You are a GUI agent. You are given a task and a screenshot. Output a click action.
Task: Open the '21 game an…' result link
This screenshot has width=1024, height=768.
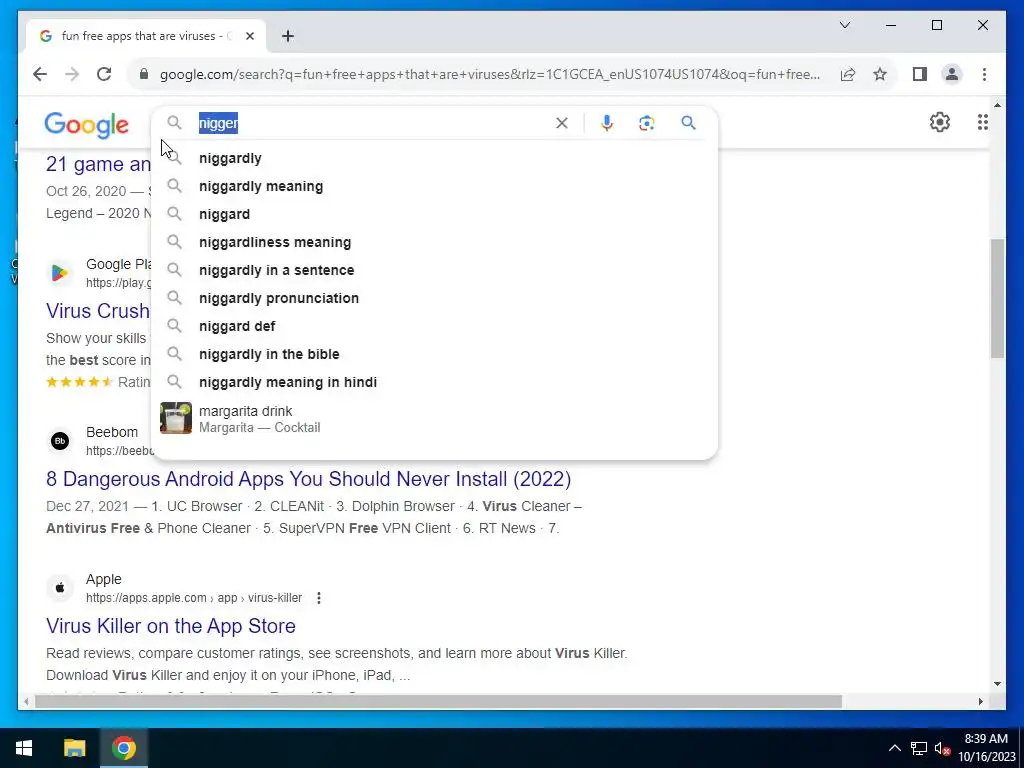98,164
